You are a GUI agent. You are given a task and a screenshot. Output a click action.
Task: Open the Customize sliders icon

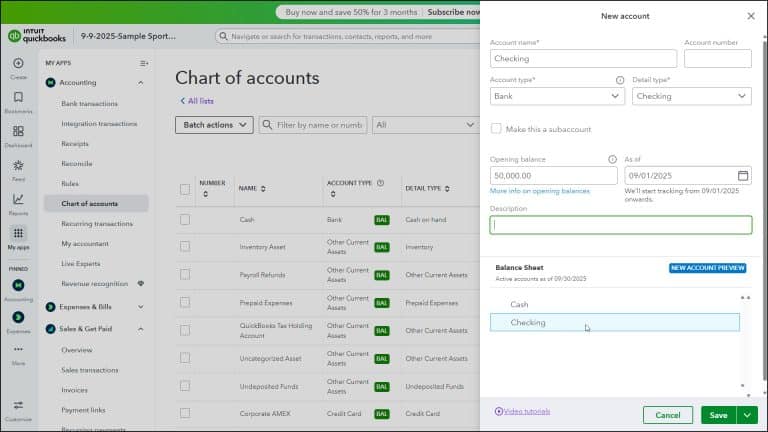point(18,405)
